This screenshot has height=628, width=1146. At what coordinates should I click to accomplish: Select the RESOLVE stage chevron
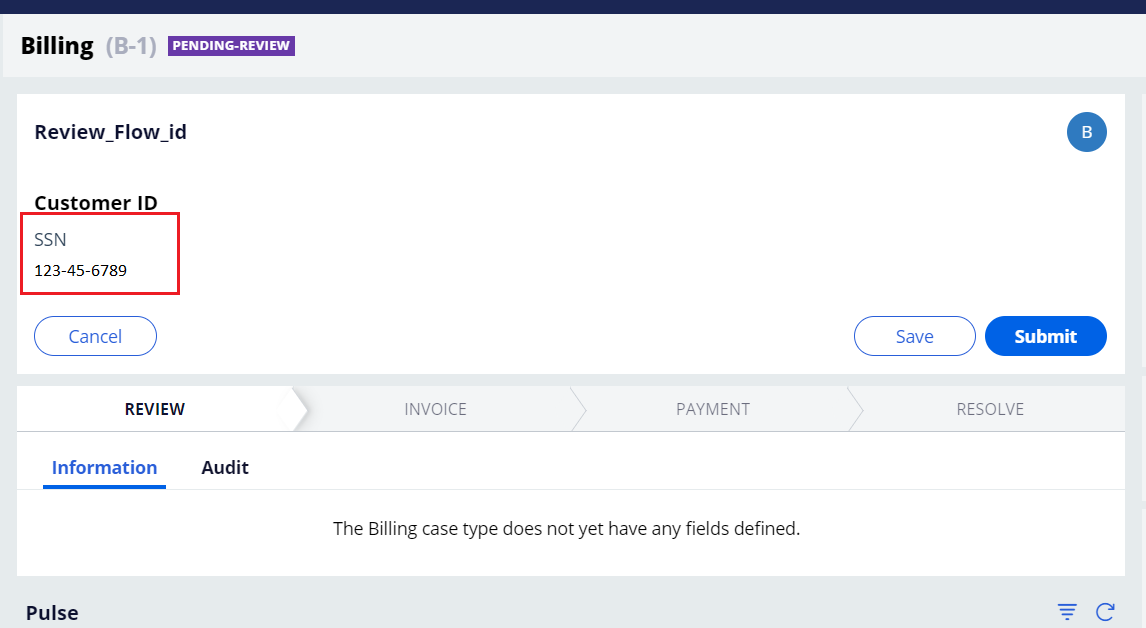989,409
